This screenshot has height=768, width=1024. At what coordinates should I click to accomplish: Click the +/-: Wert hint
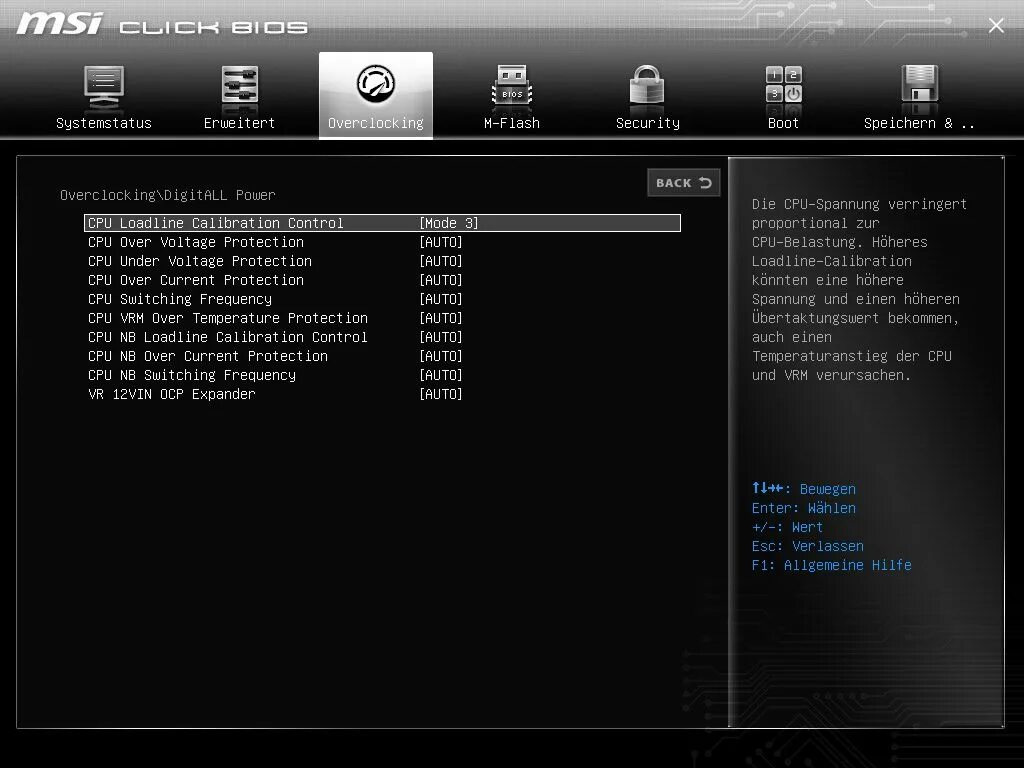(787, 526)
